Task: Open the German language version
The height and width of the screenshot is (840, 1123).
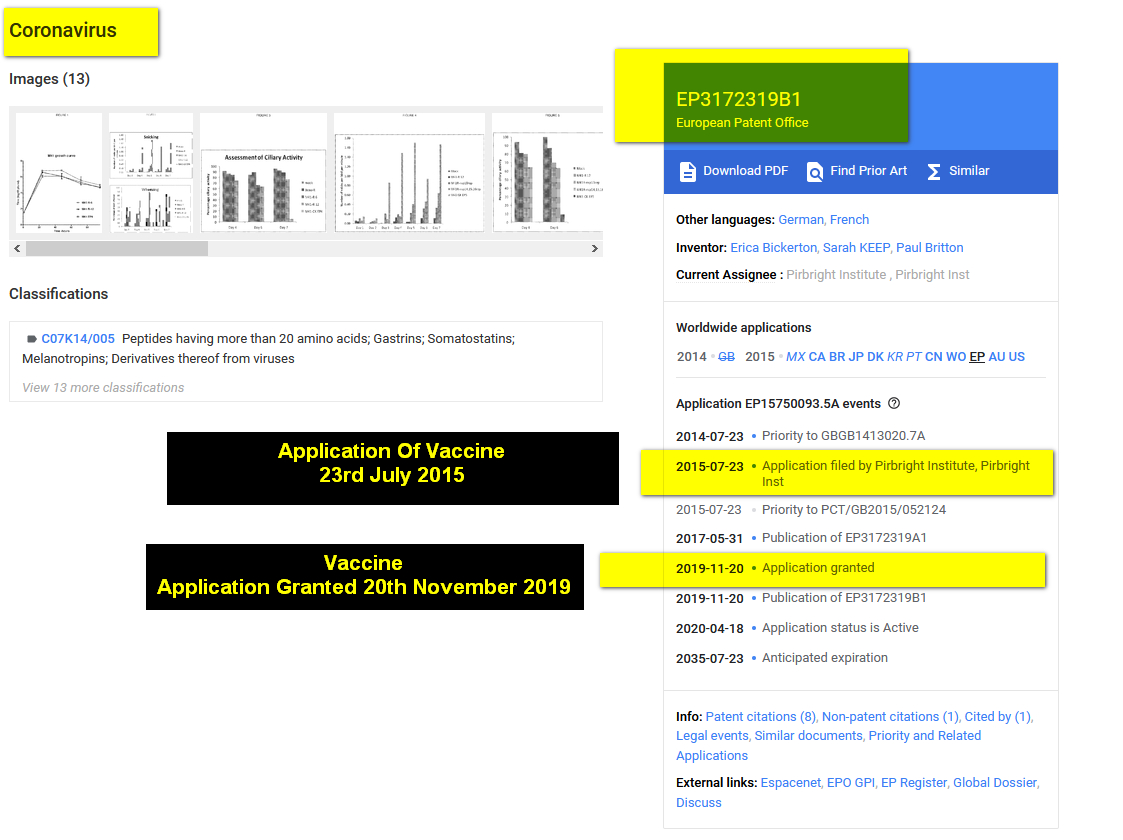Action: click(x=801, y=220)
